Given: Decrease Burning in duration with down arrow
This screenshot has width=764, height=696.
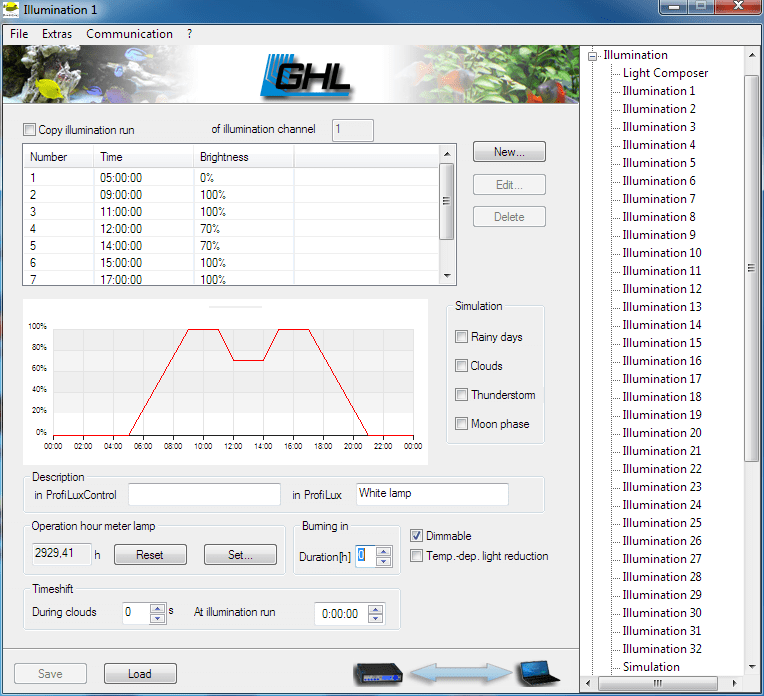Looking at the screenshot, I should [x=383, y=561].
